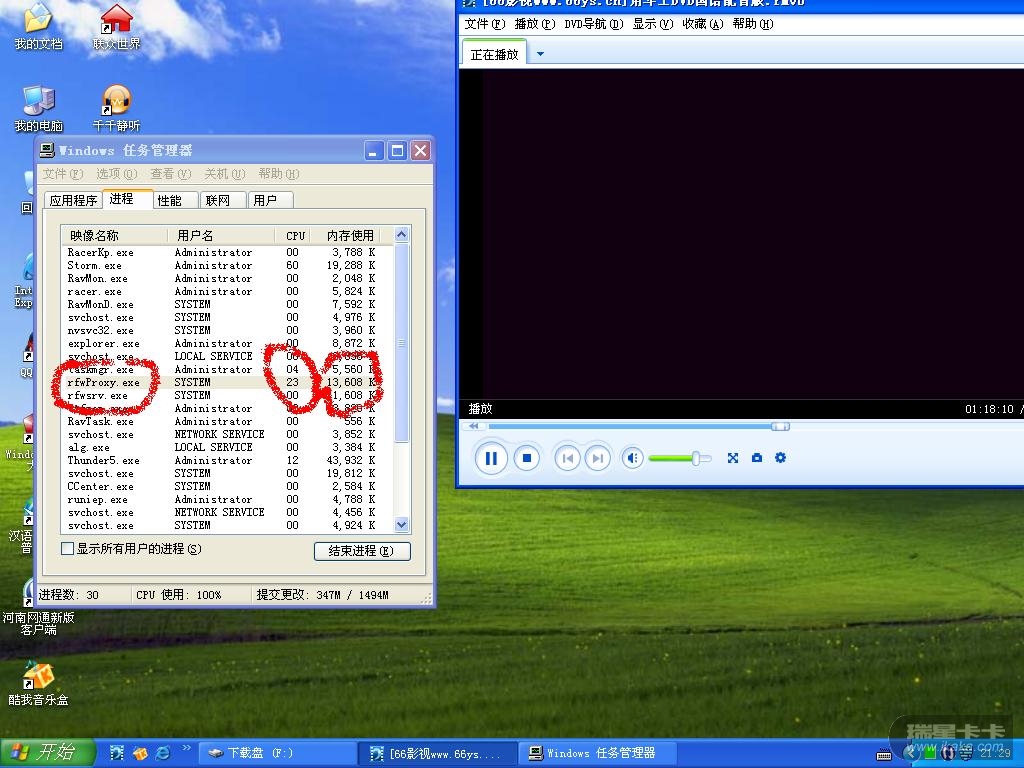Image resolution: width=1024 pixels, height=768 pixels.
Task: Switch to the 性能 tab
Action: point(169,200)
